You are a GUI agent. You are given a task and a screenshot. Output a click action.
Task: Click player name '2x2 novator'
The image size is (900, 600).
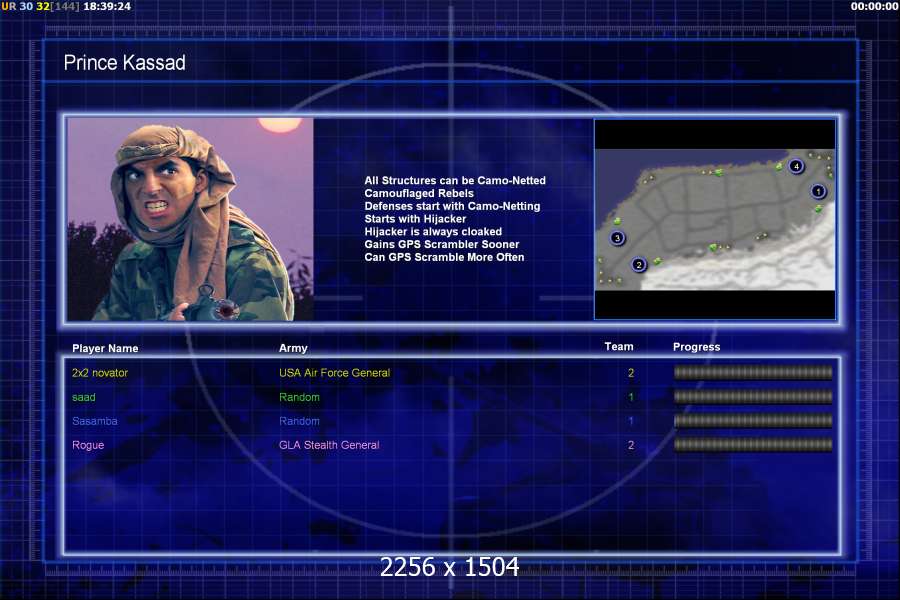pos(100,373)
